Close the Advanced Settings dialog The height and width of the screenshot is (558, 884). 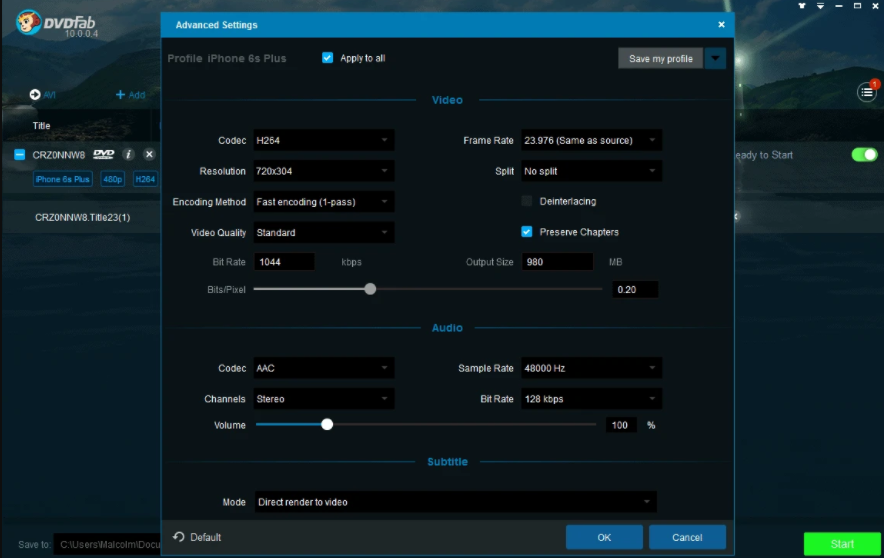pyautogui.click(x=721, y=24)
